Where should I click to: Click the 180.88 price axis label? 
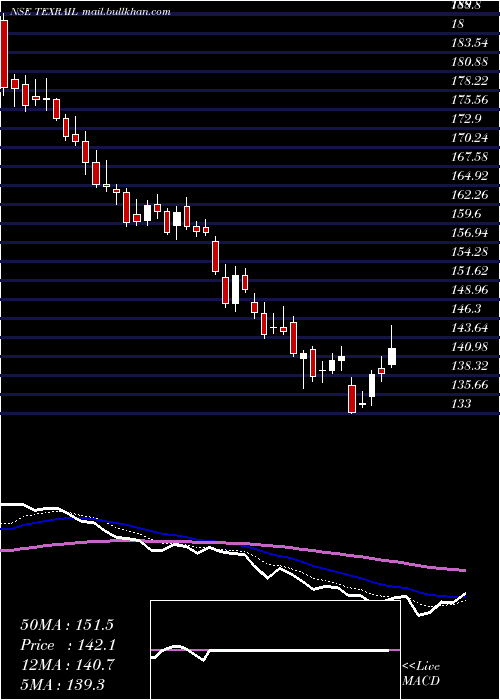[x=469, y=62]
